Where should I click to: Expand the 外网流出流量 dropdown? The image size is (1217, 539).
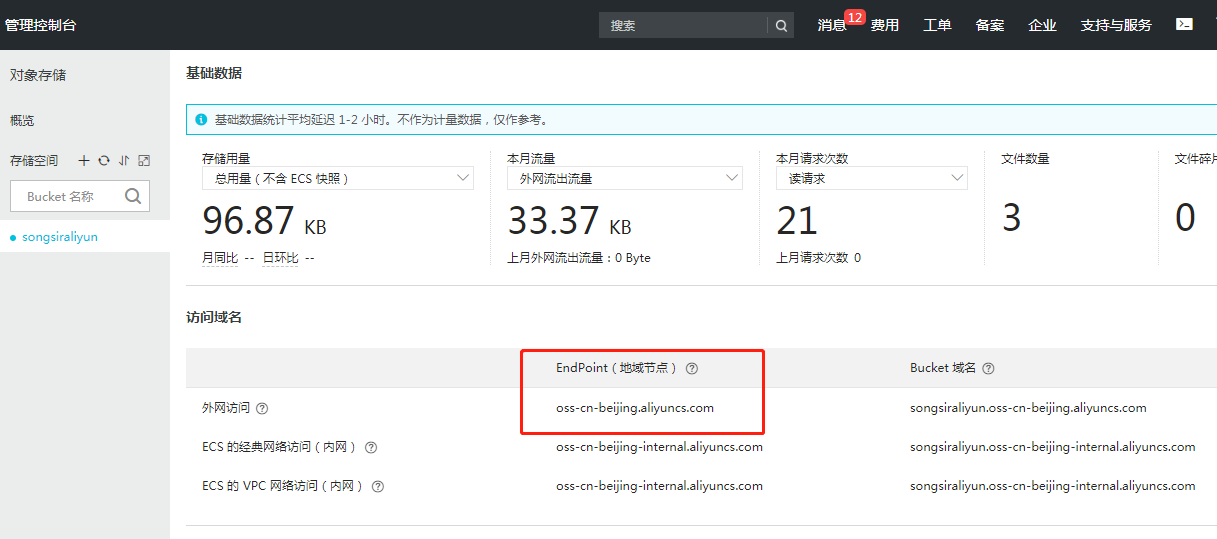[x=625, y=178]
